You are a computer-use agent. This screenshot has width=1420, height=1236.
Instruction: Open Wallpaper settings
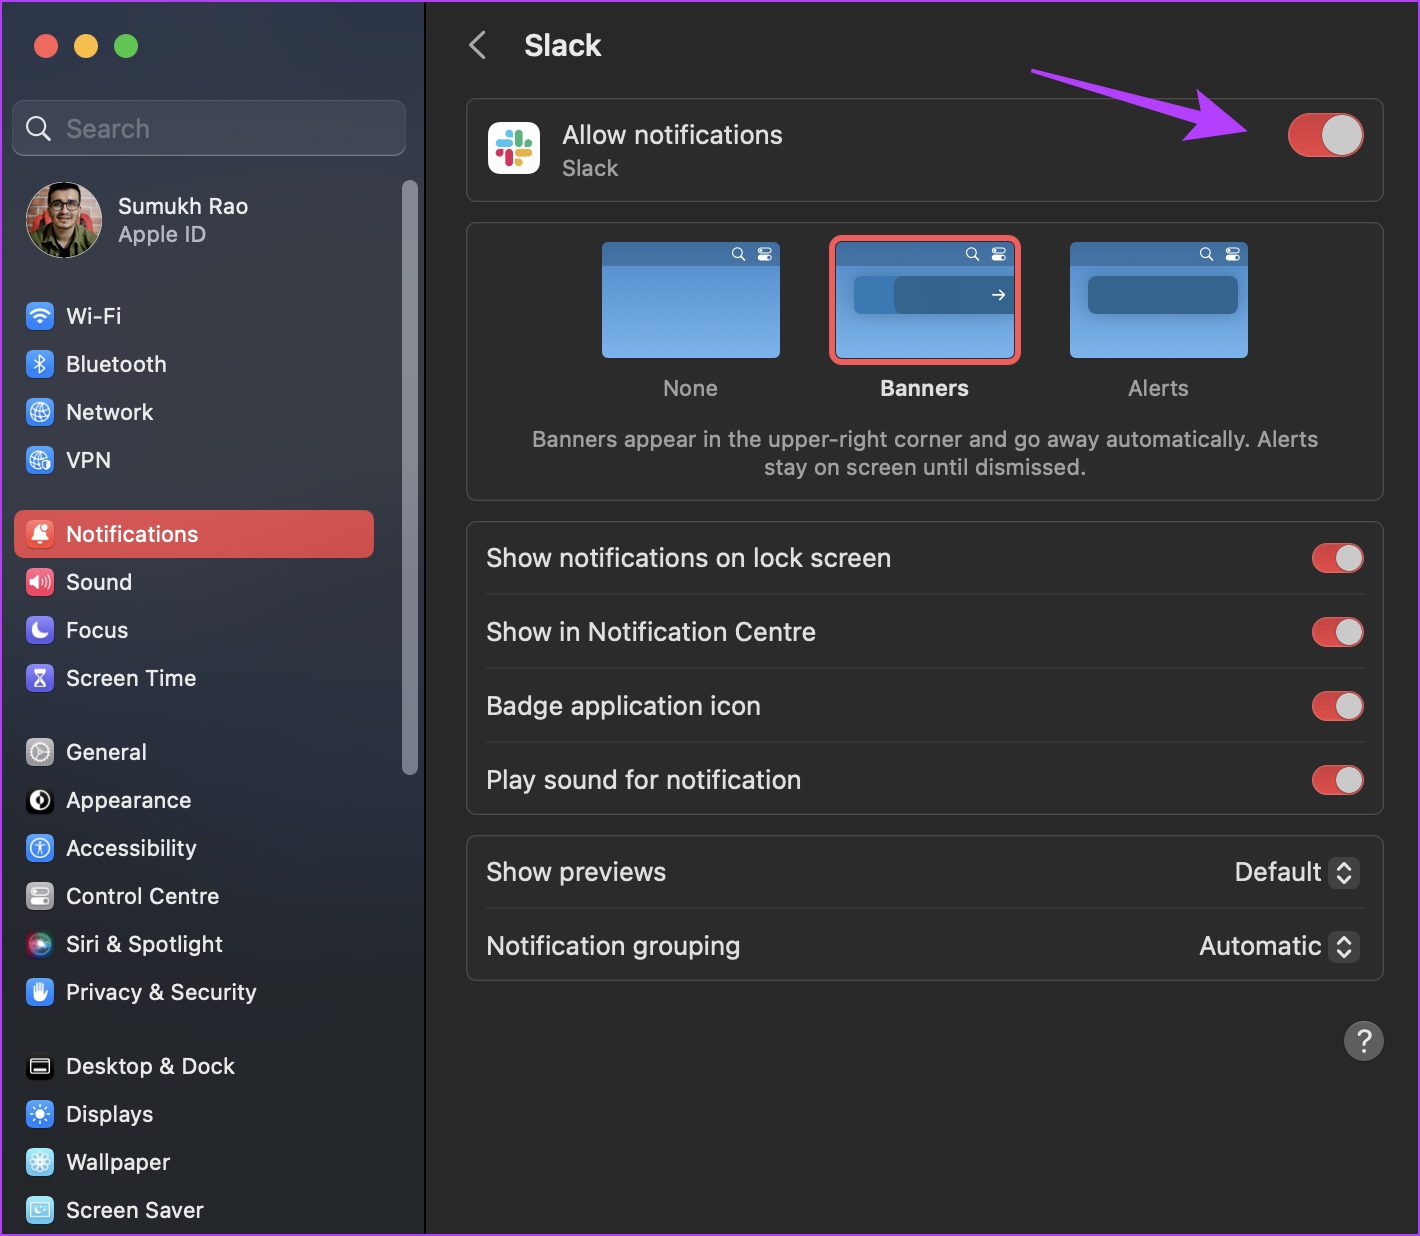click(194, 1162)
